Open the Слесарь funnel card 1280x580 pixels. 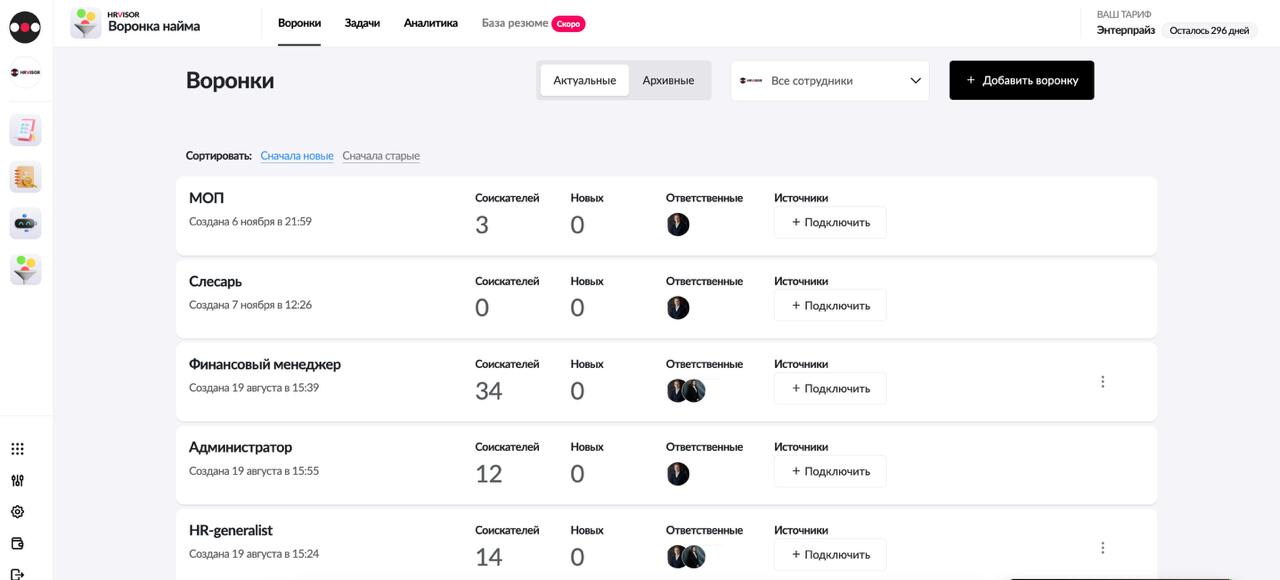[x=216, y=282]
